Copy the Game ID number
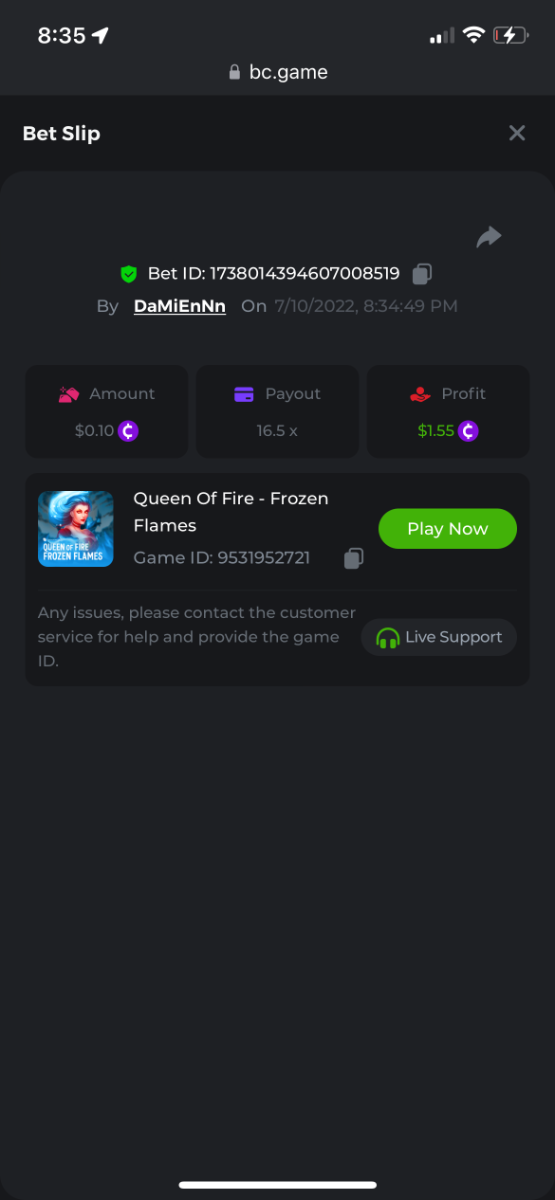This screenshot has width=555, height=1200. coord(353,558)
